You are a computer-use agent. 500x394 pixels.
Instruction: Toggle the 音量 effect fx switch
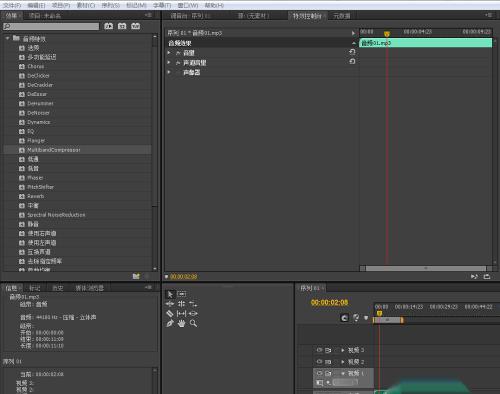178,53
